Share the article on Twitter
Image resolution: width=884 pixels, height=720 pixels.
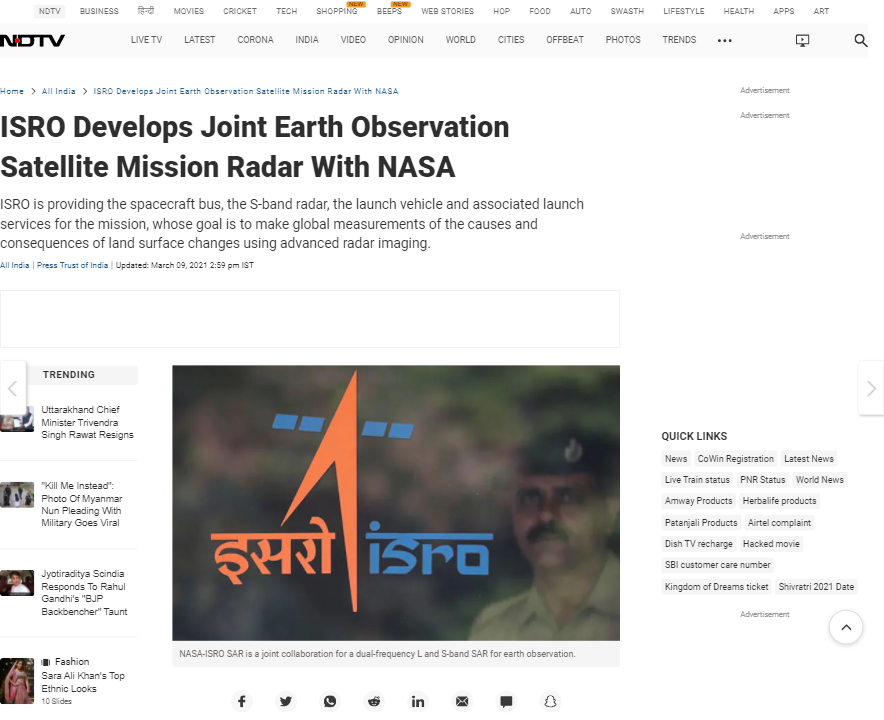point(285,701)
